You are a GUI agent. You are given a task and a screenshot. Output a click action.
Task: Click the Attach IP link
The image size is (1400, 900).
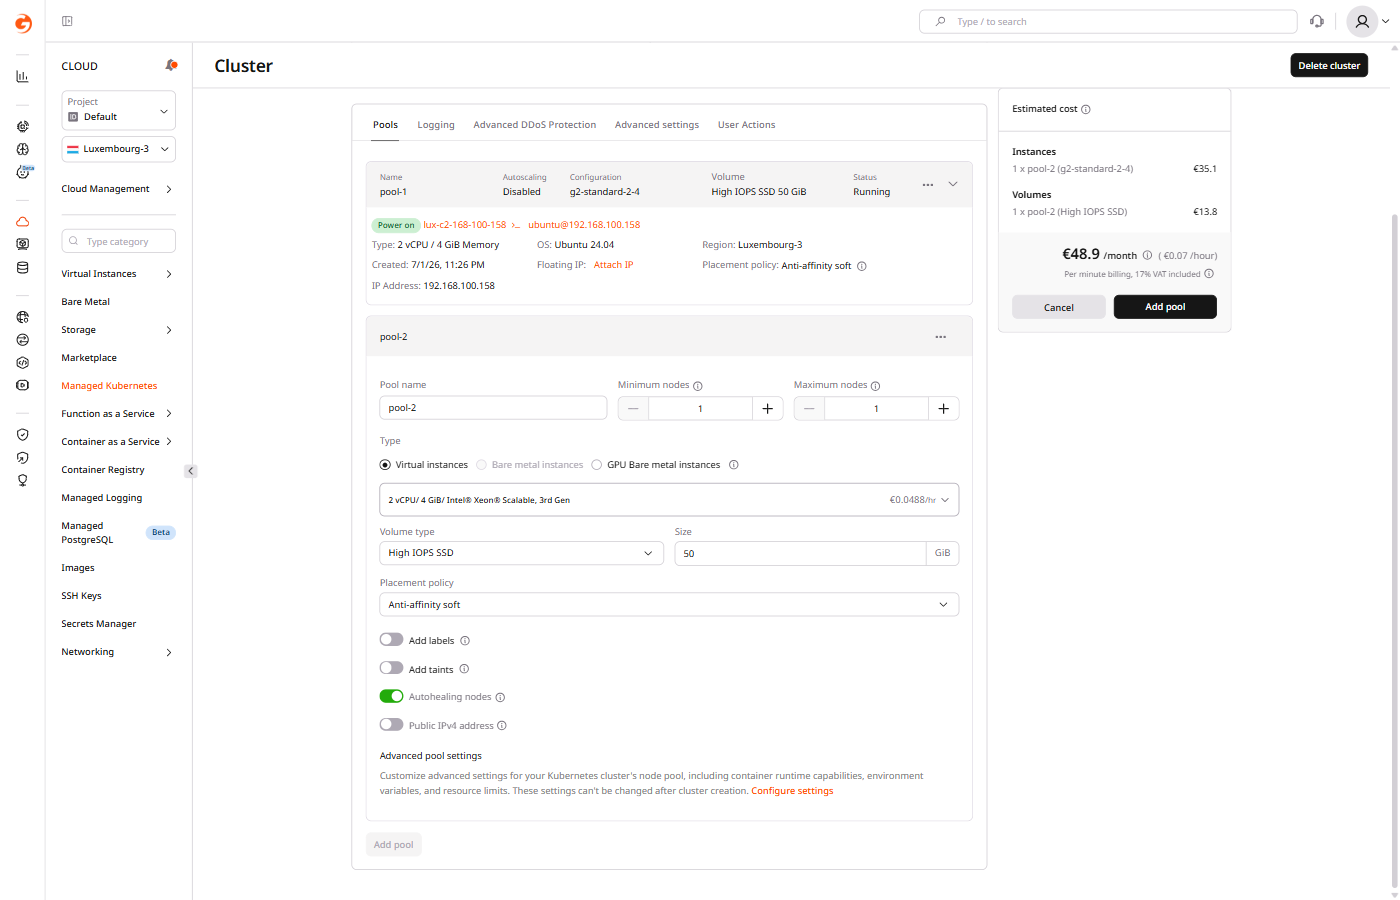pos(614,265)
